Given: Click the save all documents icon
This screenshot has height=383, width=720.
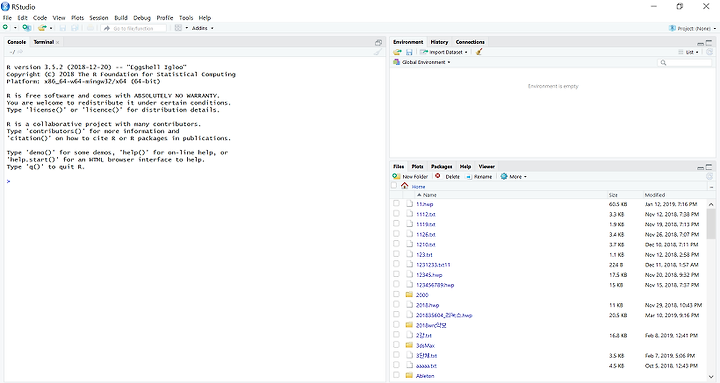Looking at the screenshot, I should (x=75, y=28).
